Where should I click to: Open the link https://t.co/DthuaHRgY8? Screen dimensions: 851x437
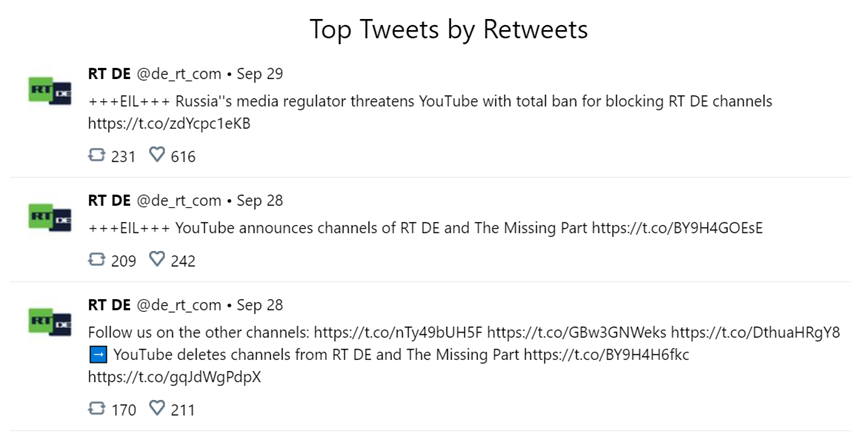(755, 332)
